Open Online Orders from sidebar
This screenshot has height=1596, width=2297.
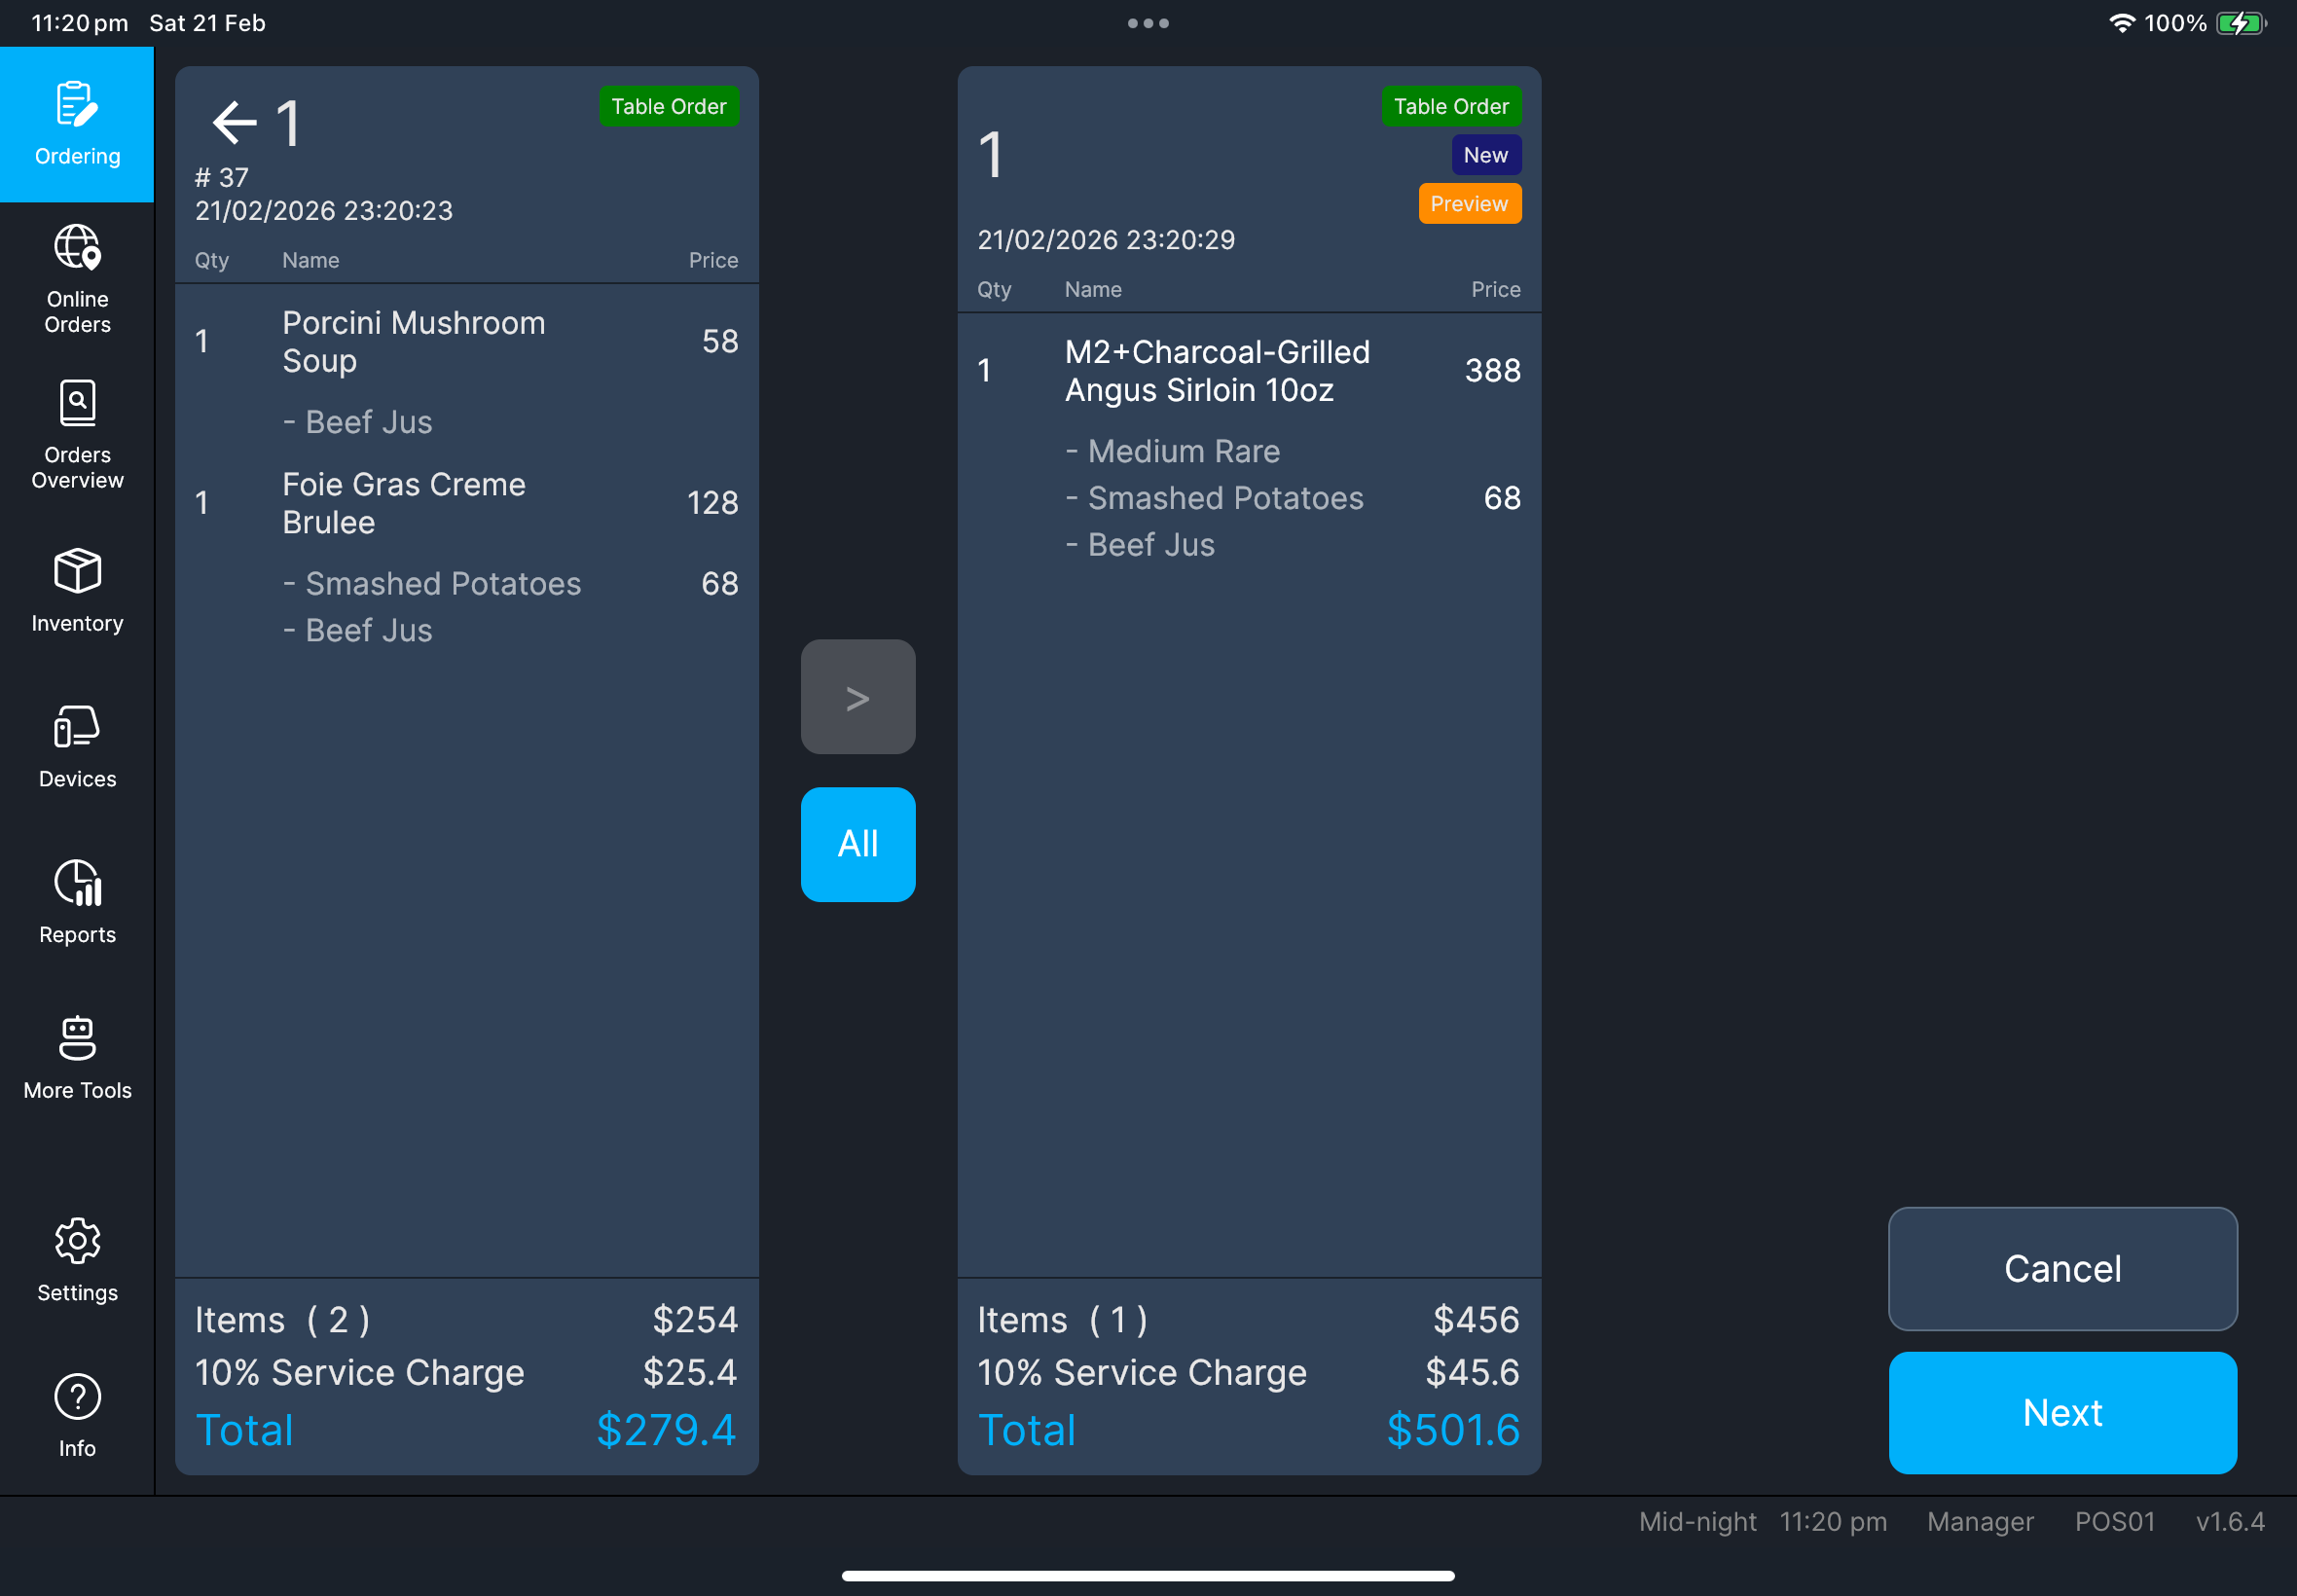(x=76, y=278)
